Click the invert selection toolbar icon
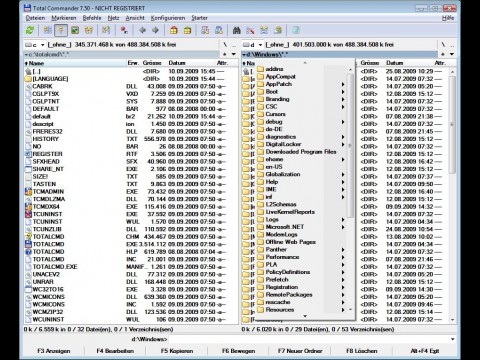This screenshot has width=480, height=360. (x=106, y=30)
